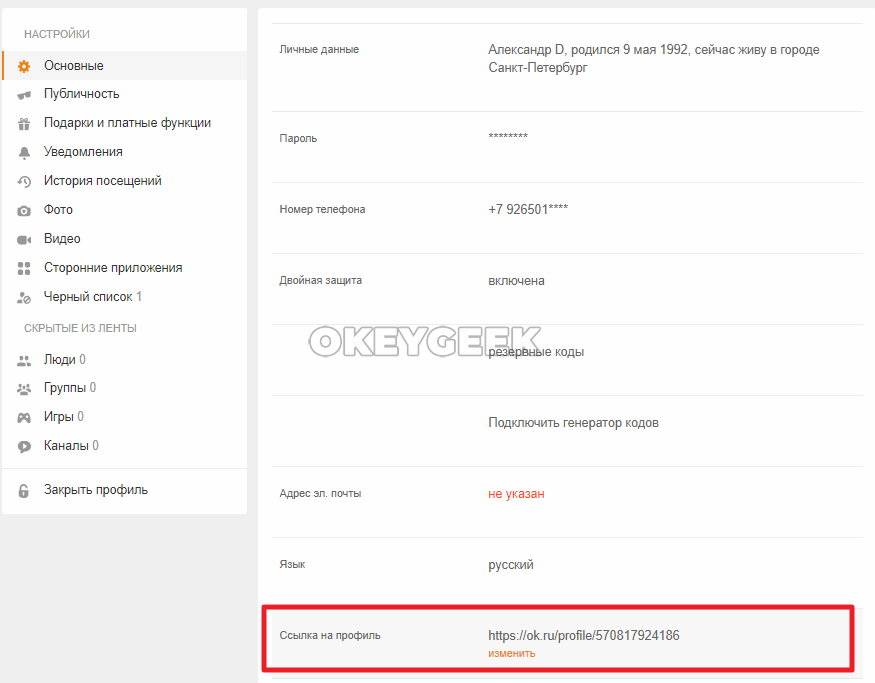The height and width of the screenshot is (683, 875).
Task: Click the gear icon next to Основные
Action: point(24,66)
